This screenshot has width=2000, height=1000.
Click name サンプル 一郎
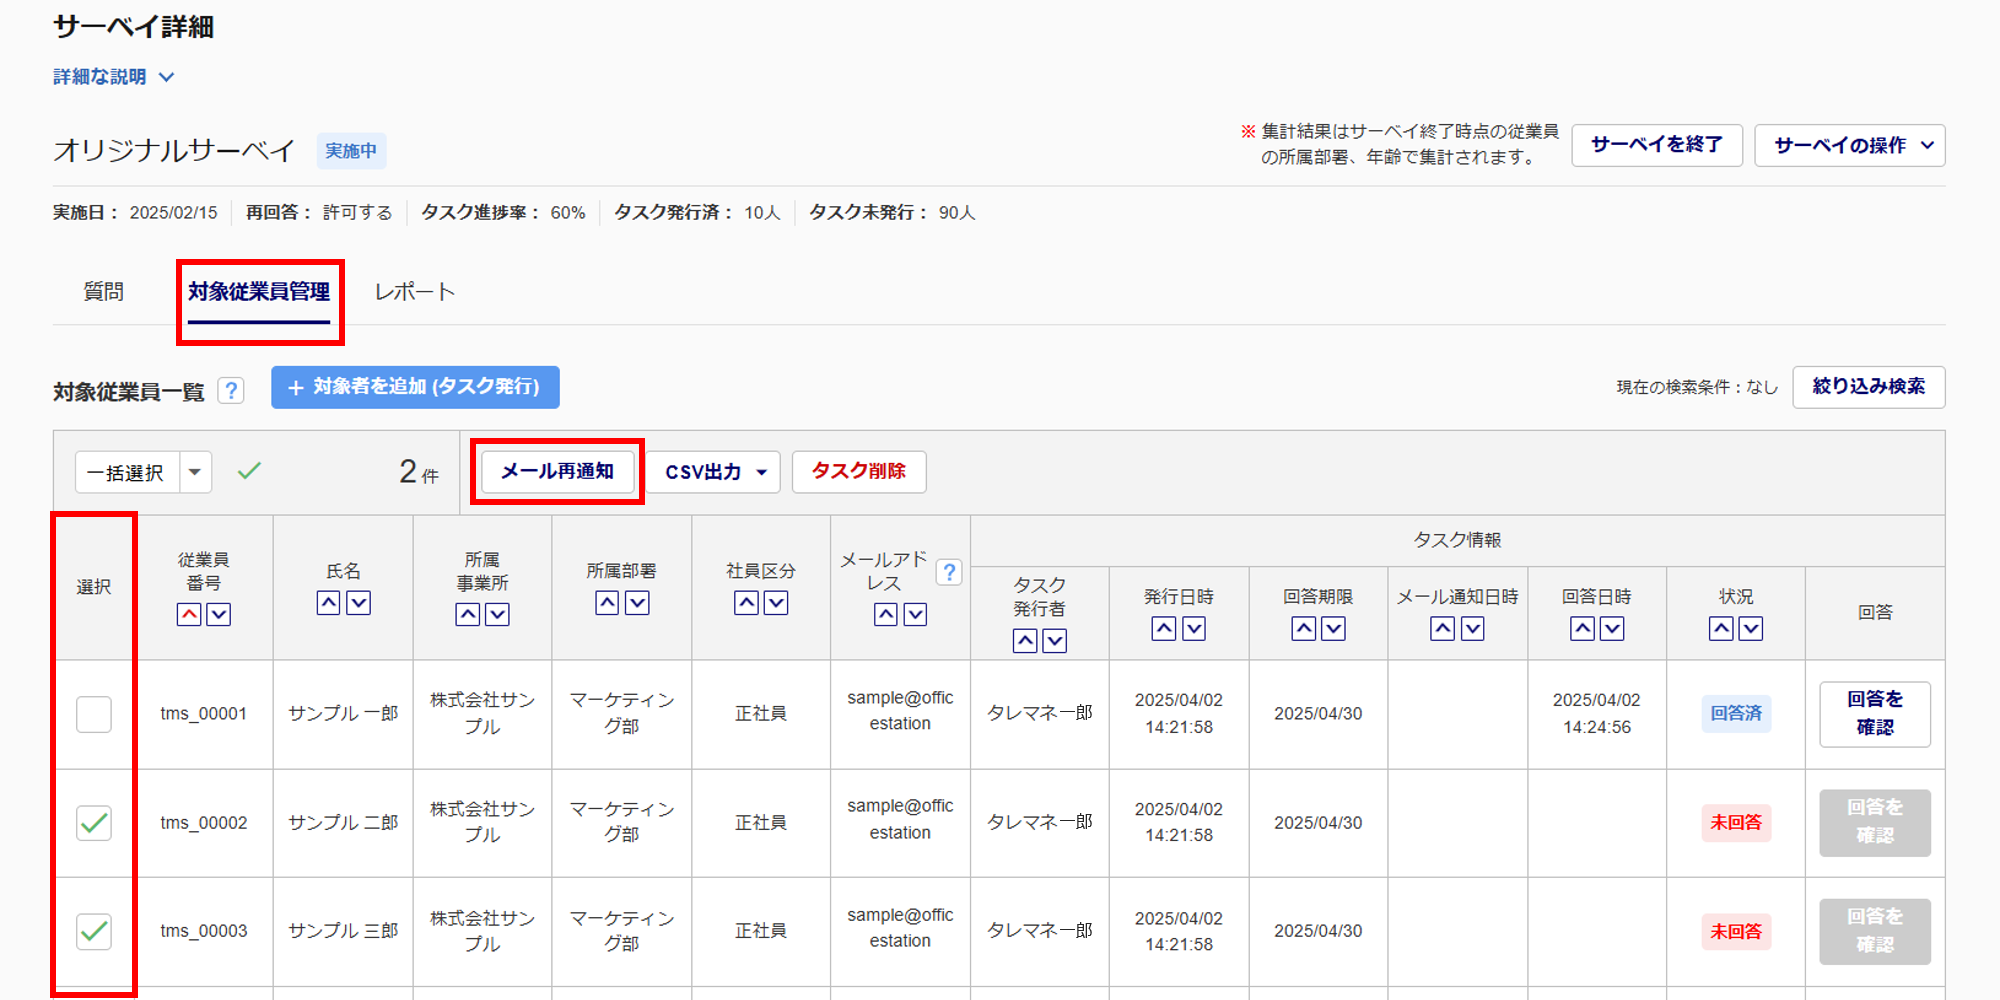click(x=343, y=713)
